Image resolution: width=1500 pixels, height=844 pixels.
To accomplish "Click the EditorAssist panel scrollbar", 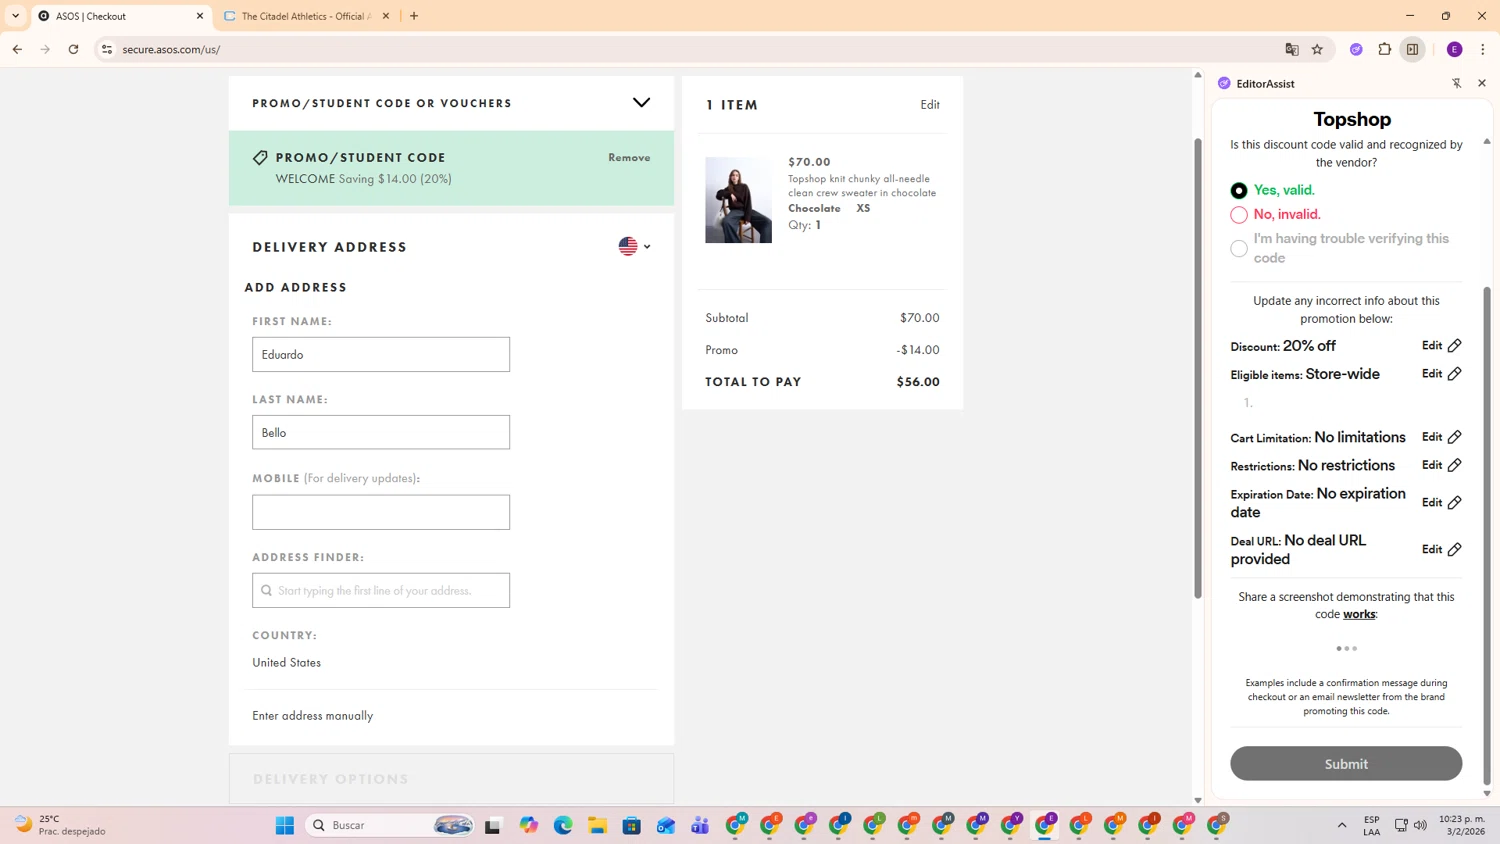I will coord(1487,535).
